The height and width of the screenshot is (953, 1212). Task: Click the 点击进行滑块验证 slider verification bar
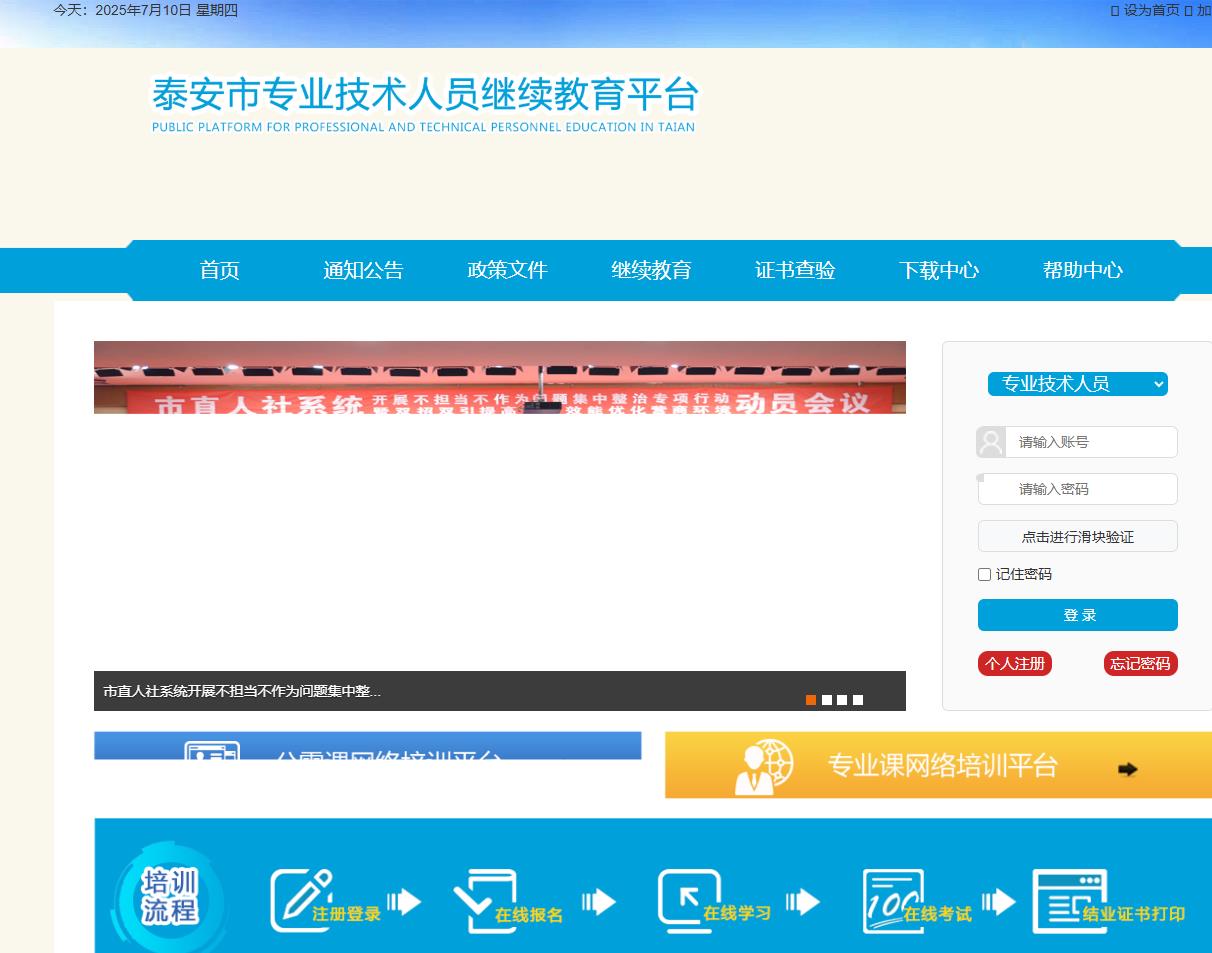(x=1077, y=536)
